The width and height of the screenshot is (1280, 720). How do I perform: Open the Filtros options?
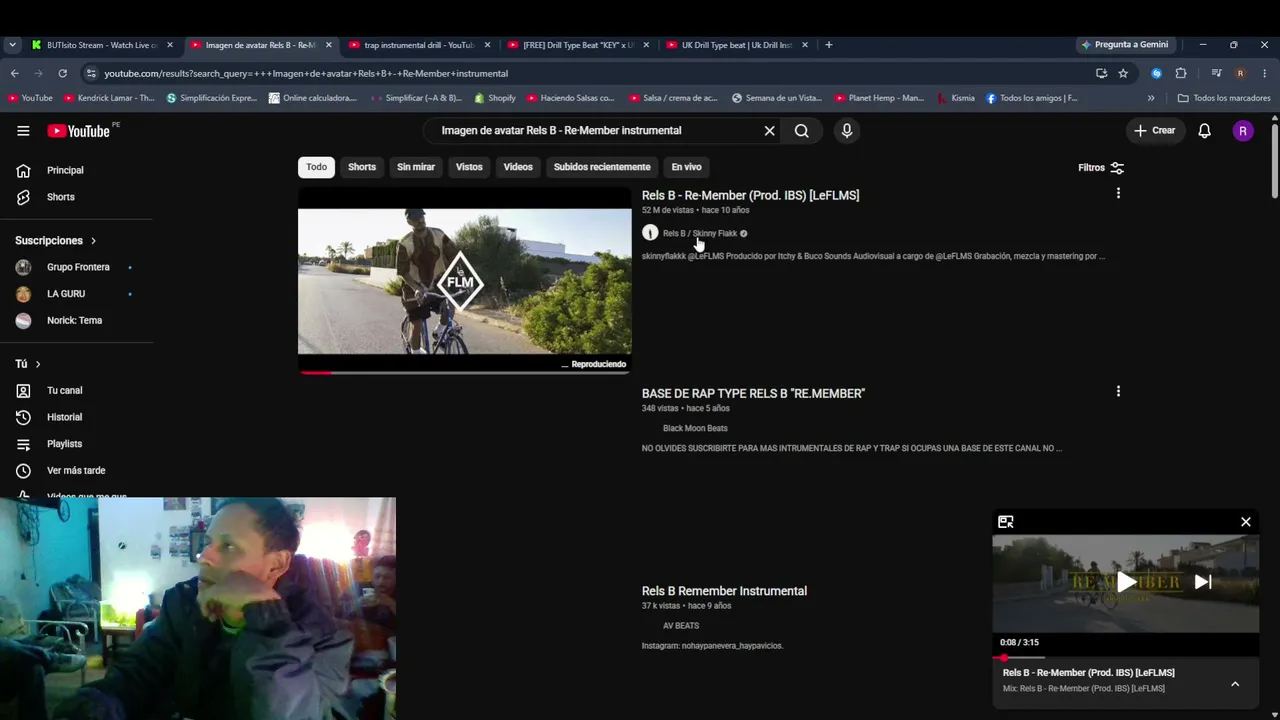coord(1101,168)
